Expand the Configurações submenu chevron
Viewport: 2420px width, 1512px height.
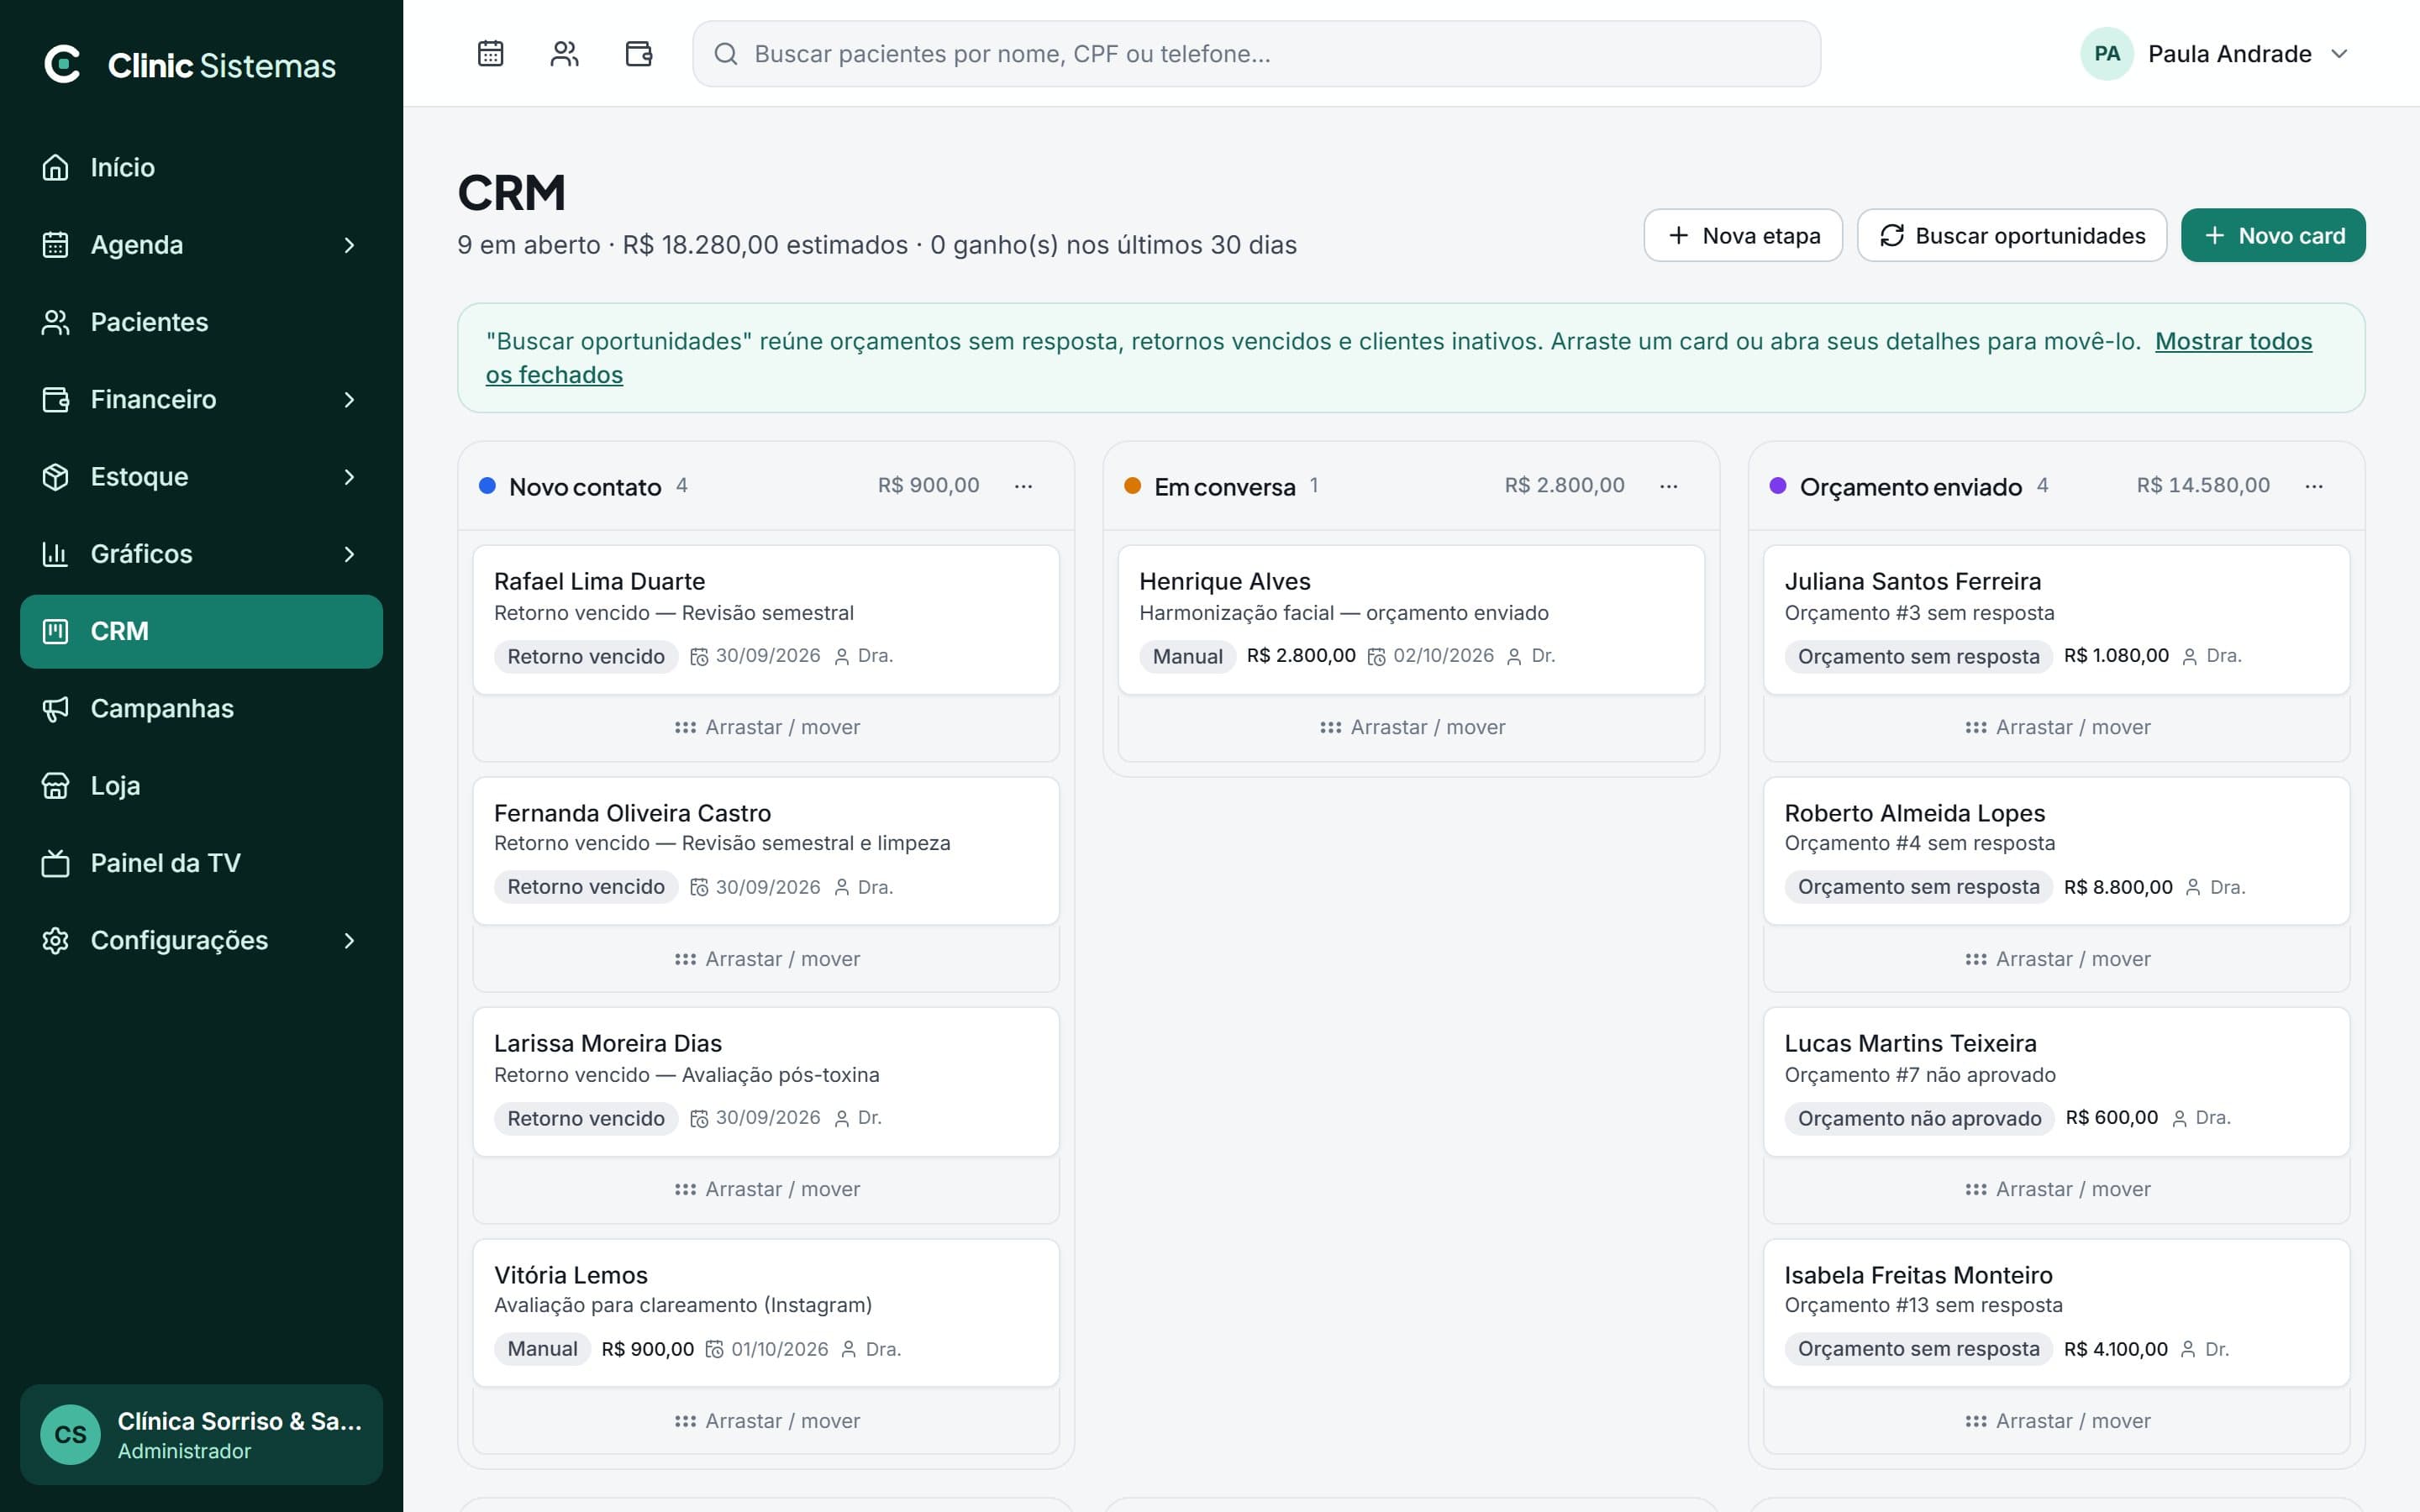click(349, 940)
